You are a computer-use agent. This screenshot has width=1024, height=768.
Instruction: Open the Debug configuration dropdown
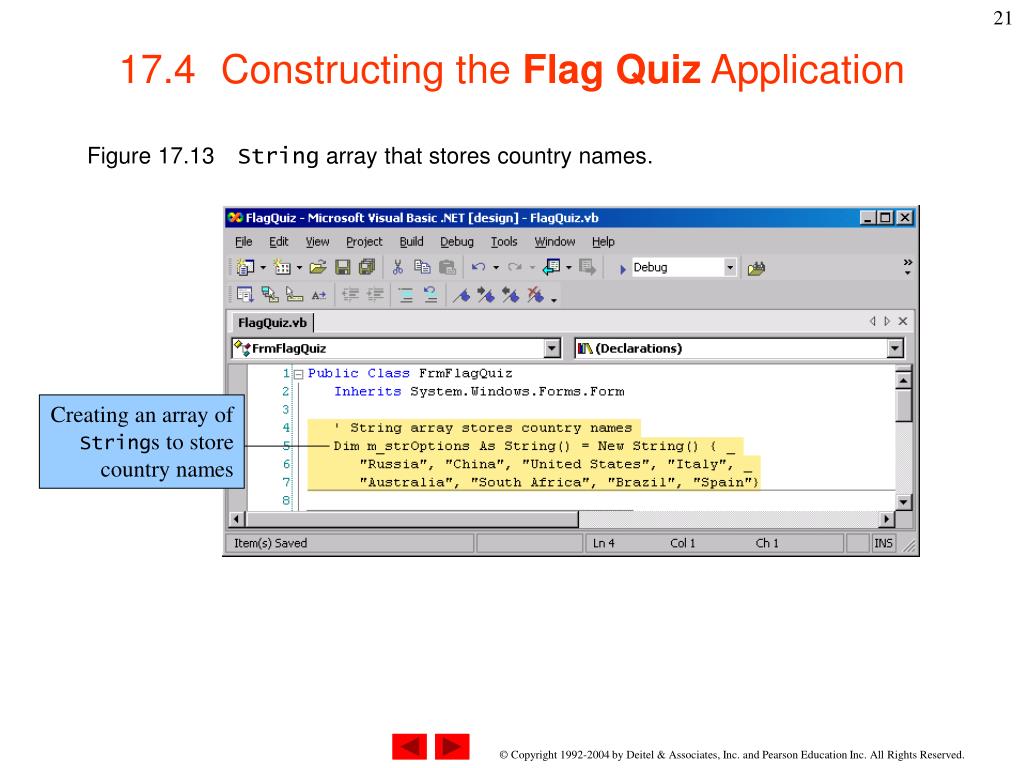(730, 267)
